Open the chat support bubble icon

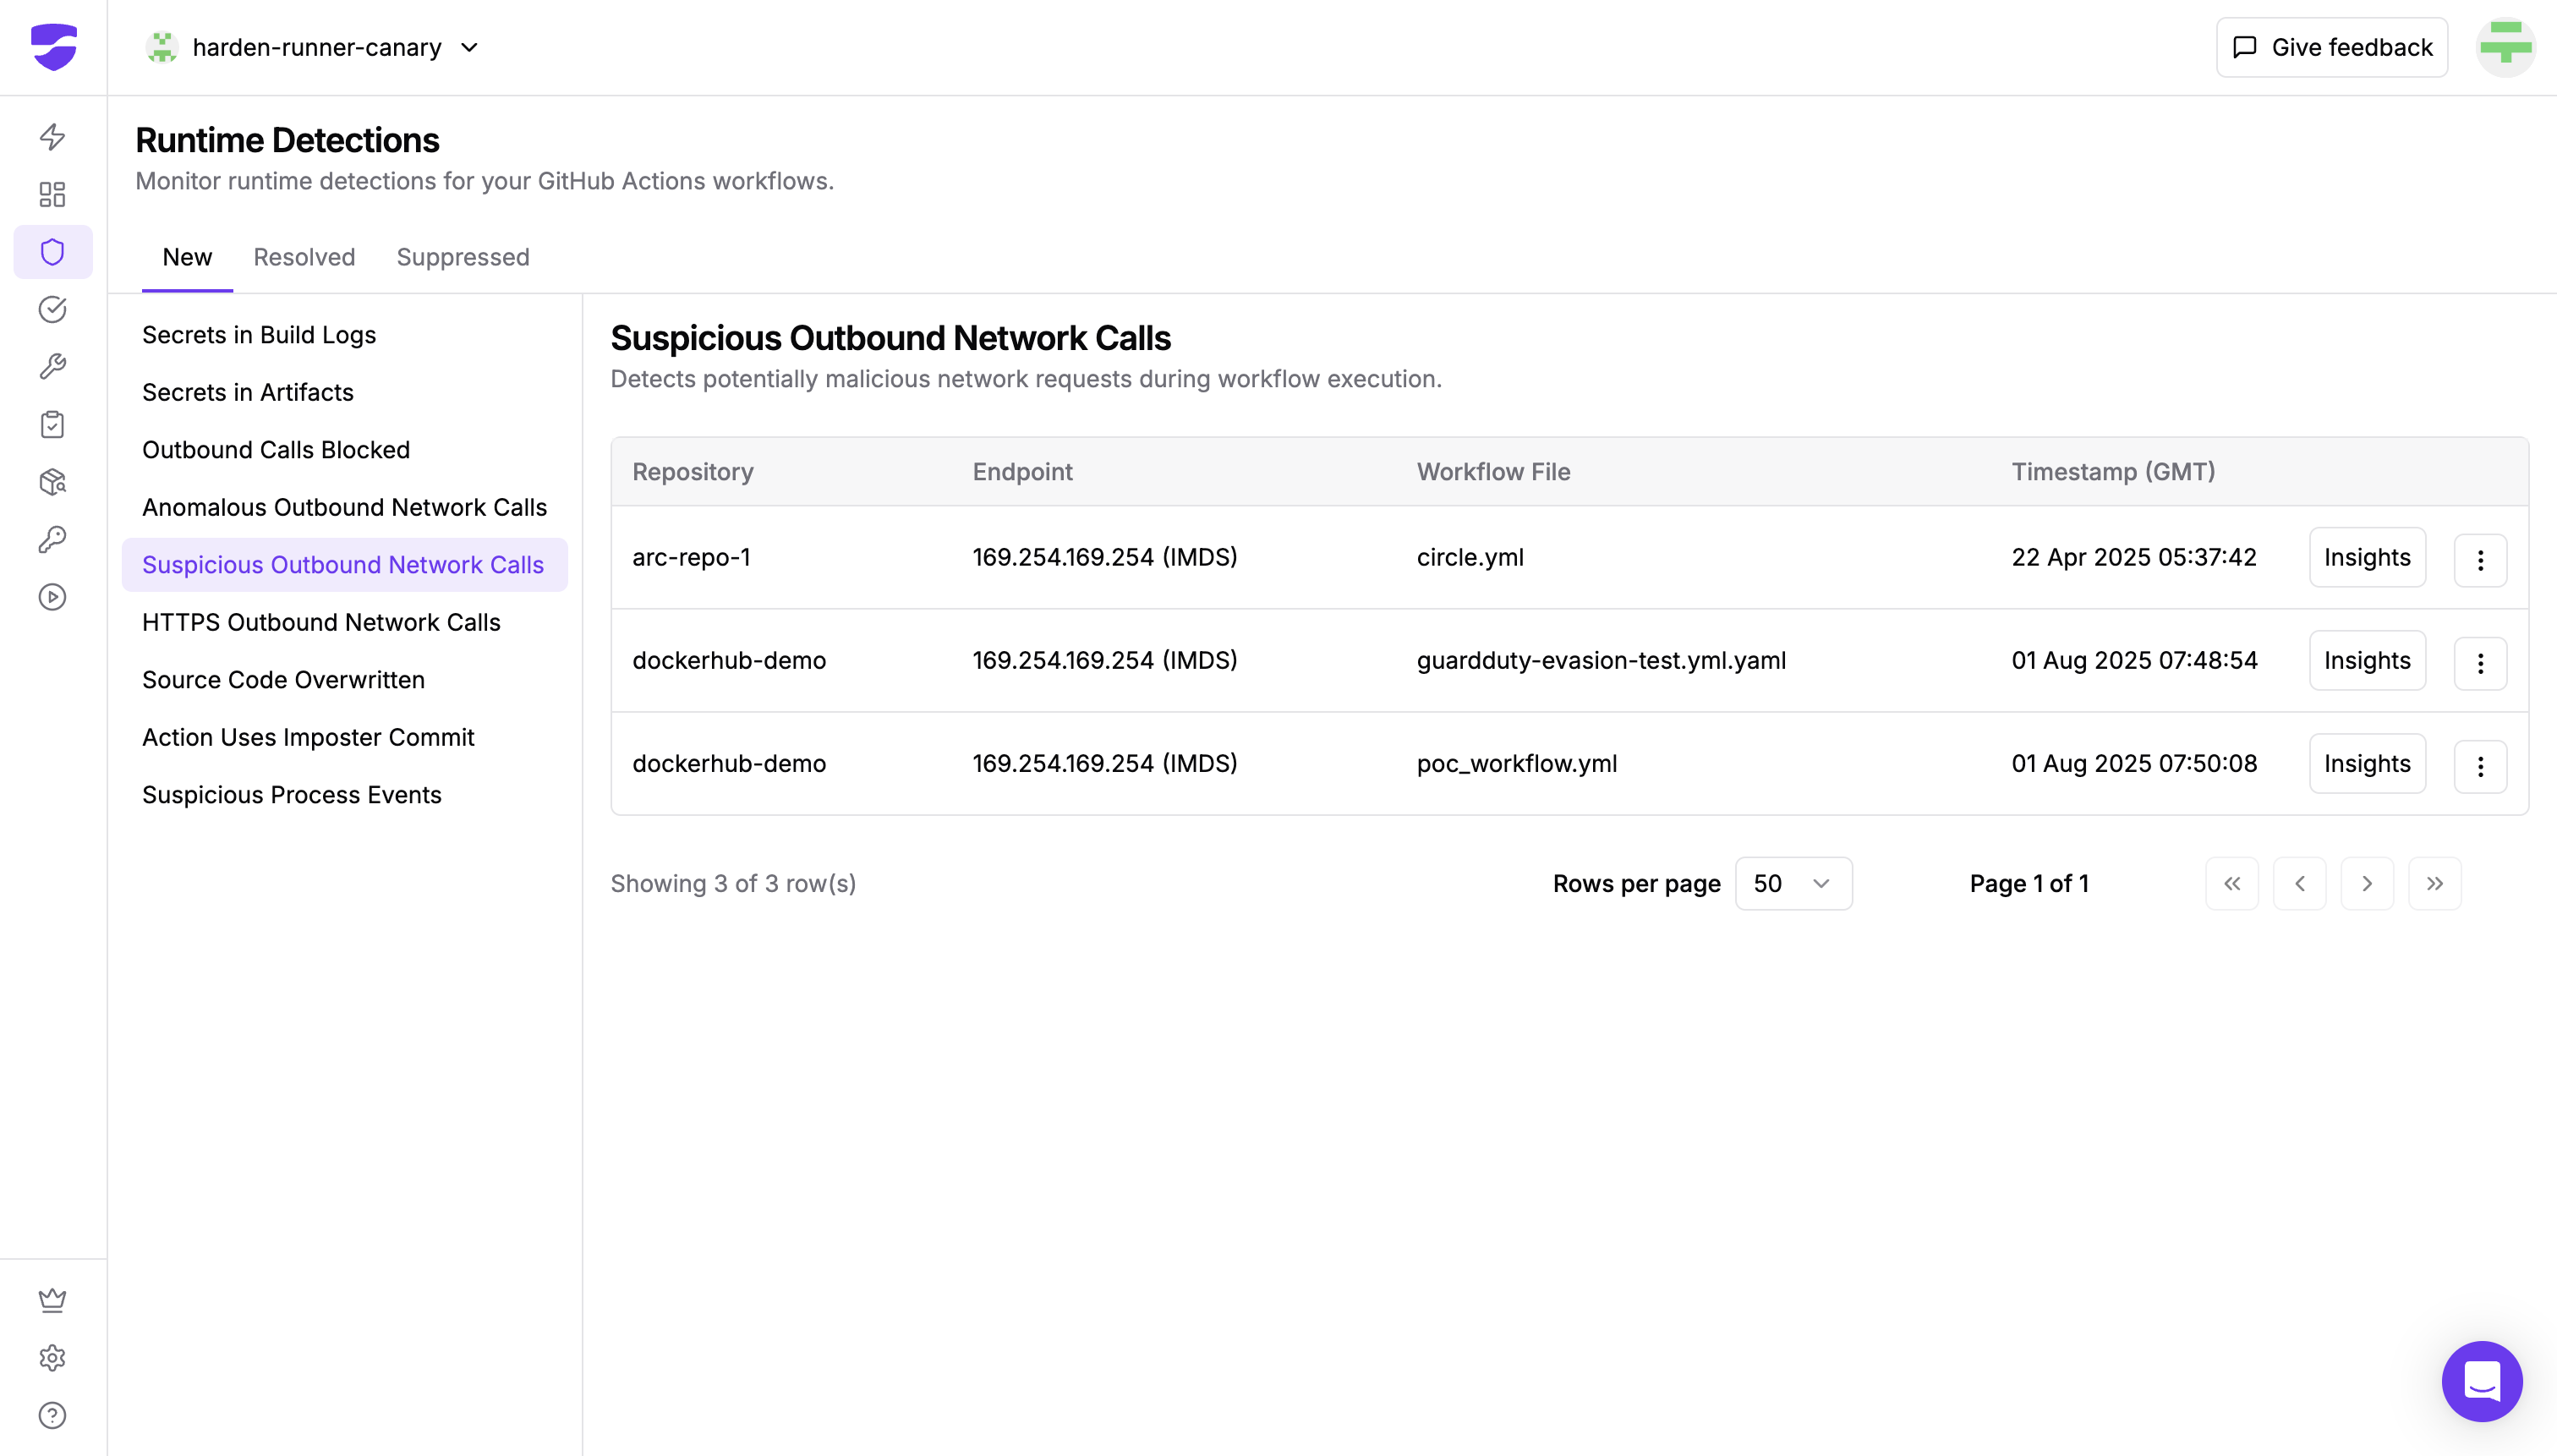click(x=2481, y=1380)
